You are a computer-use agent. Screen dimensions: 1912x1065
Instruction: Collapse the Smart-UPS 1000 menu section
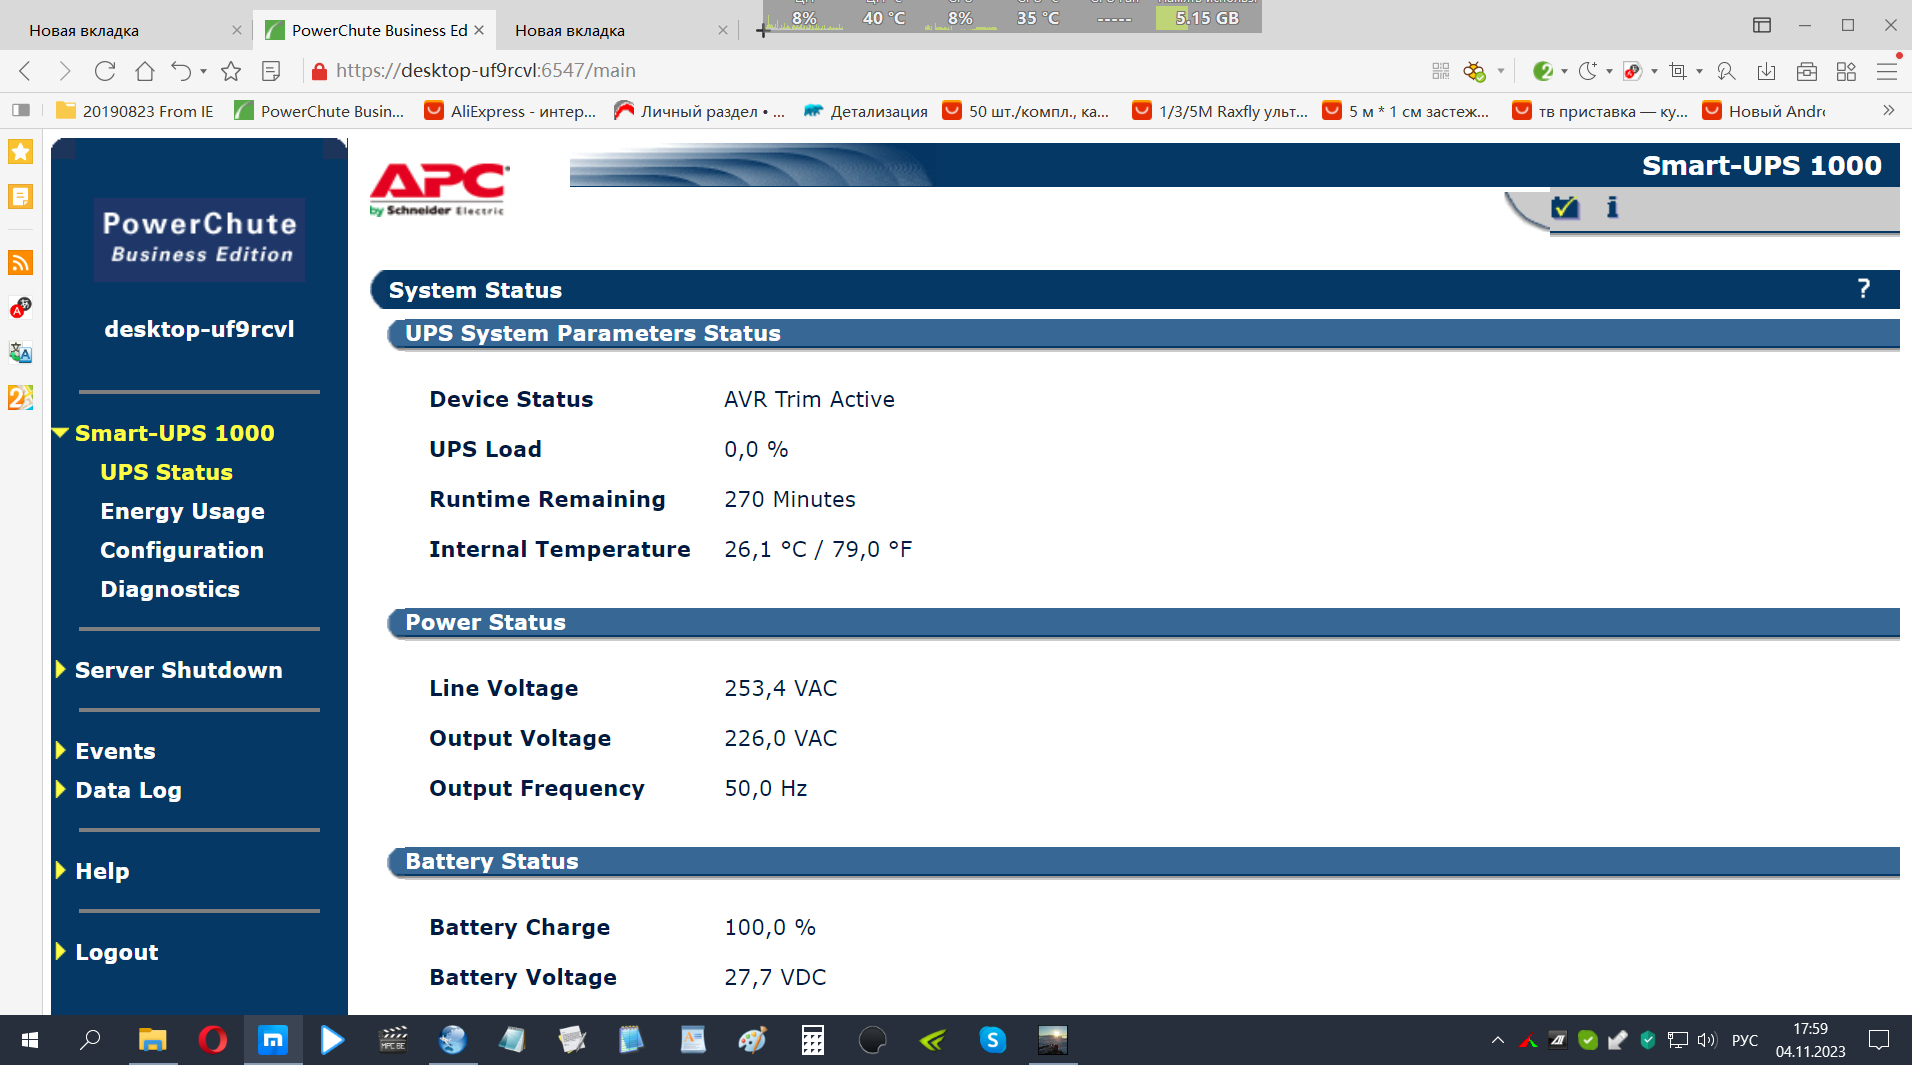click(61, 433)
